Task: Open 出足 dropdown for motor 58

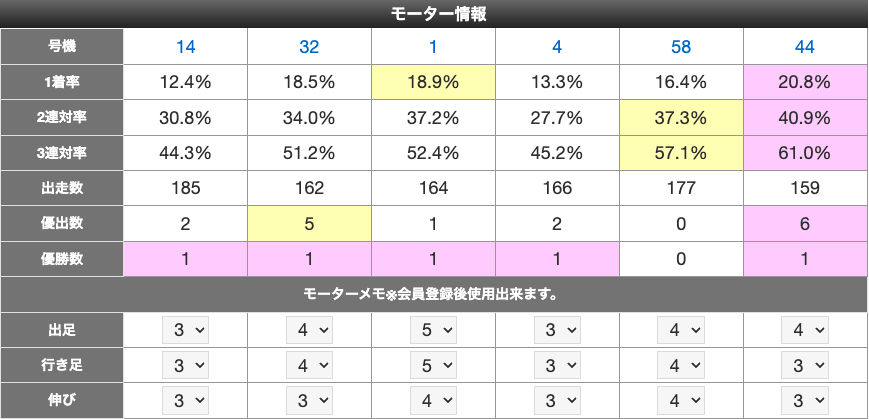Action: click(681, 329)
